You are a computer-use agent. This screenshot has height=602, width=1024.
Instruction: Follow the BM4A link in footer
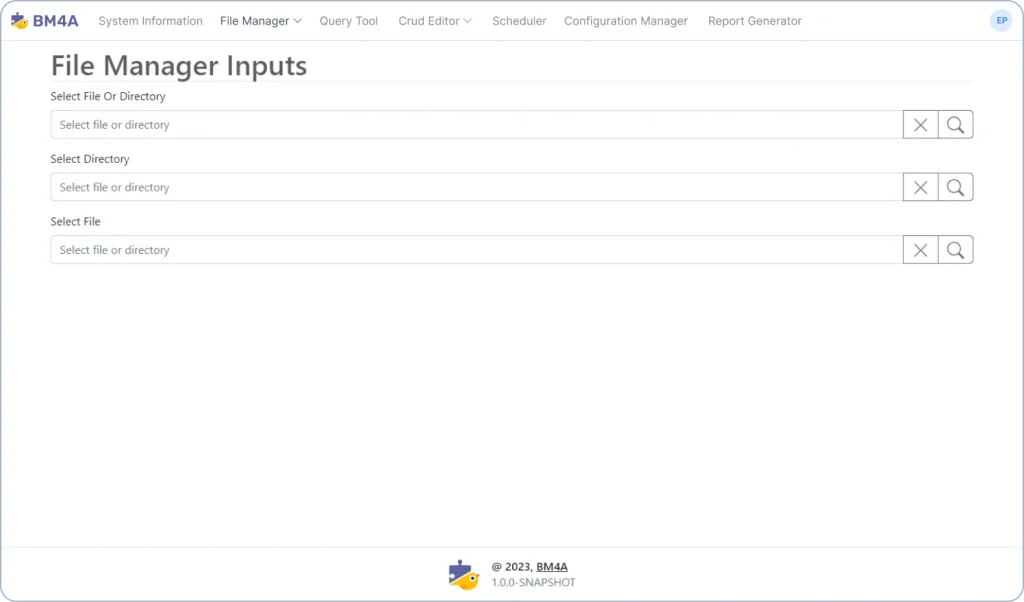tap(552, 567)
